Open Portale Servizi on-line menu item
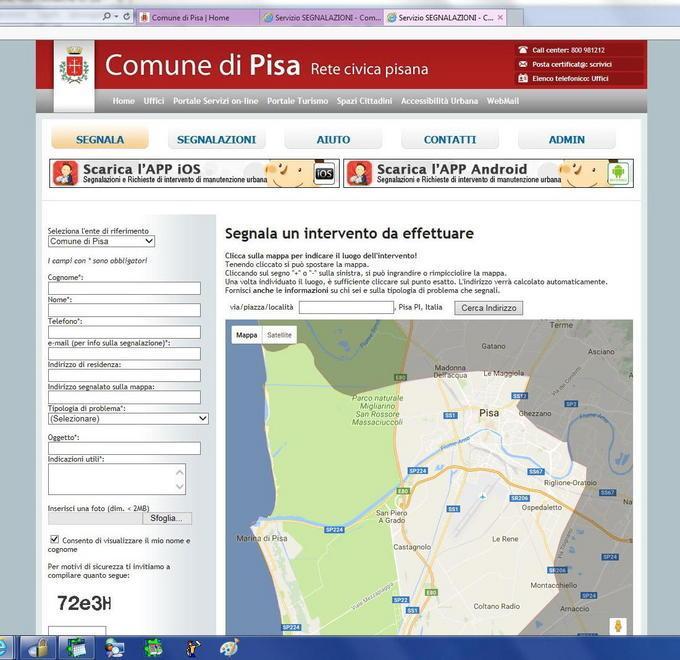This screenshot has height=660, width=680. 216,101
